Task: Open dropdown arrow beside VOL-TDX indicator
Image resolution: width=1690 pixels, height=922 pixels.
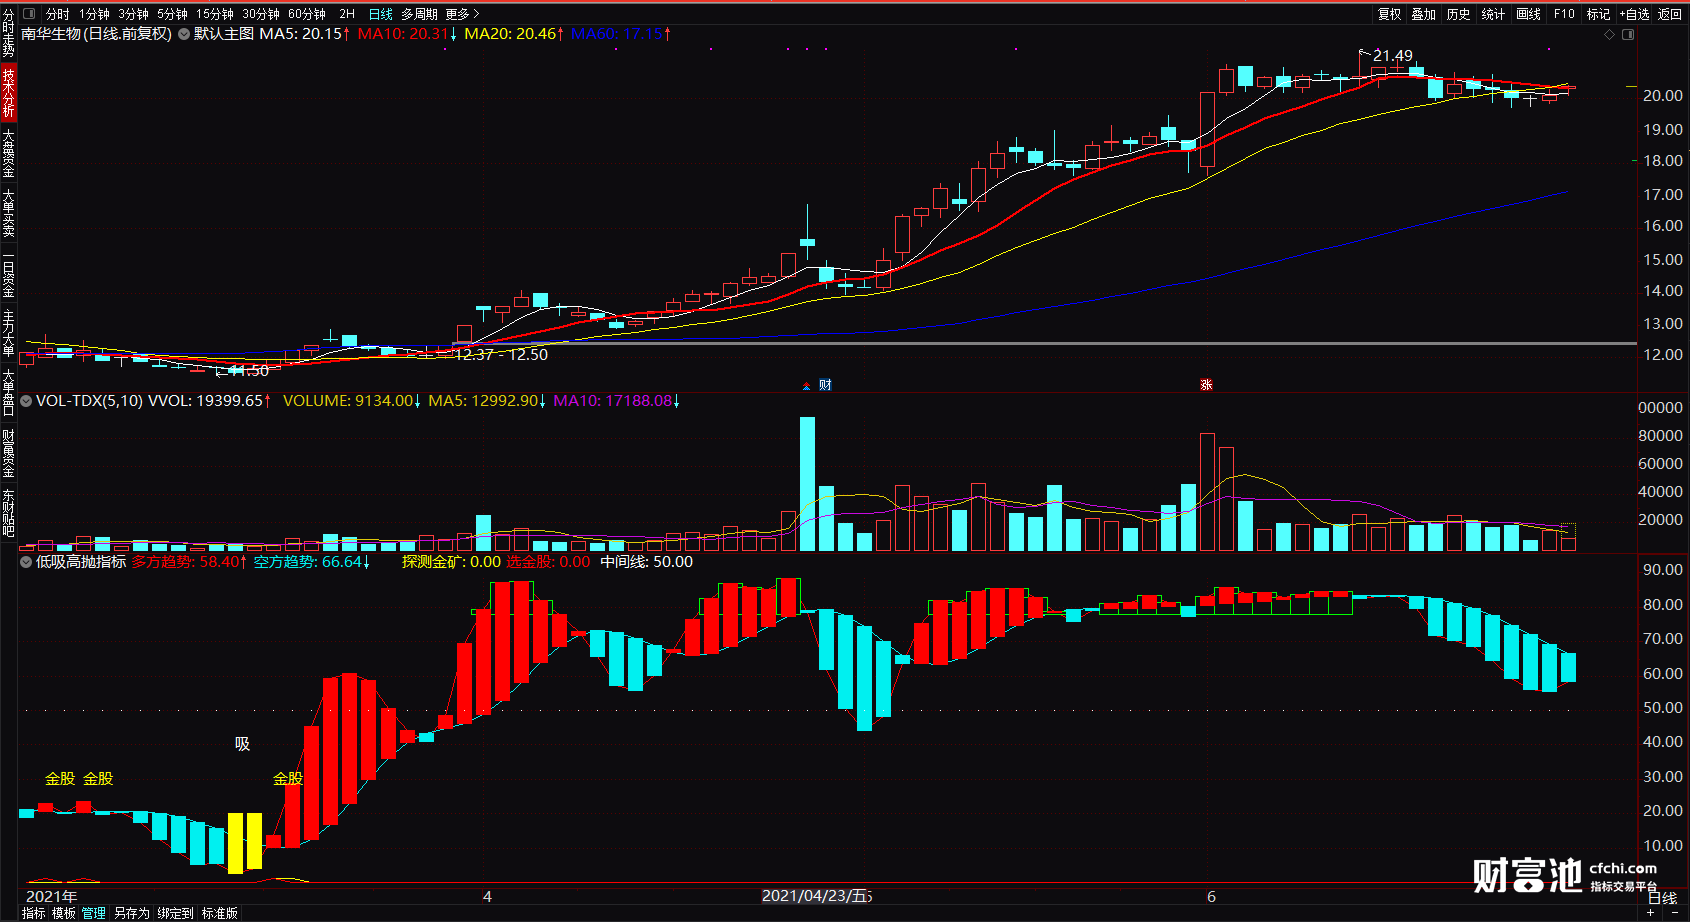Action: tap(26, 401)
